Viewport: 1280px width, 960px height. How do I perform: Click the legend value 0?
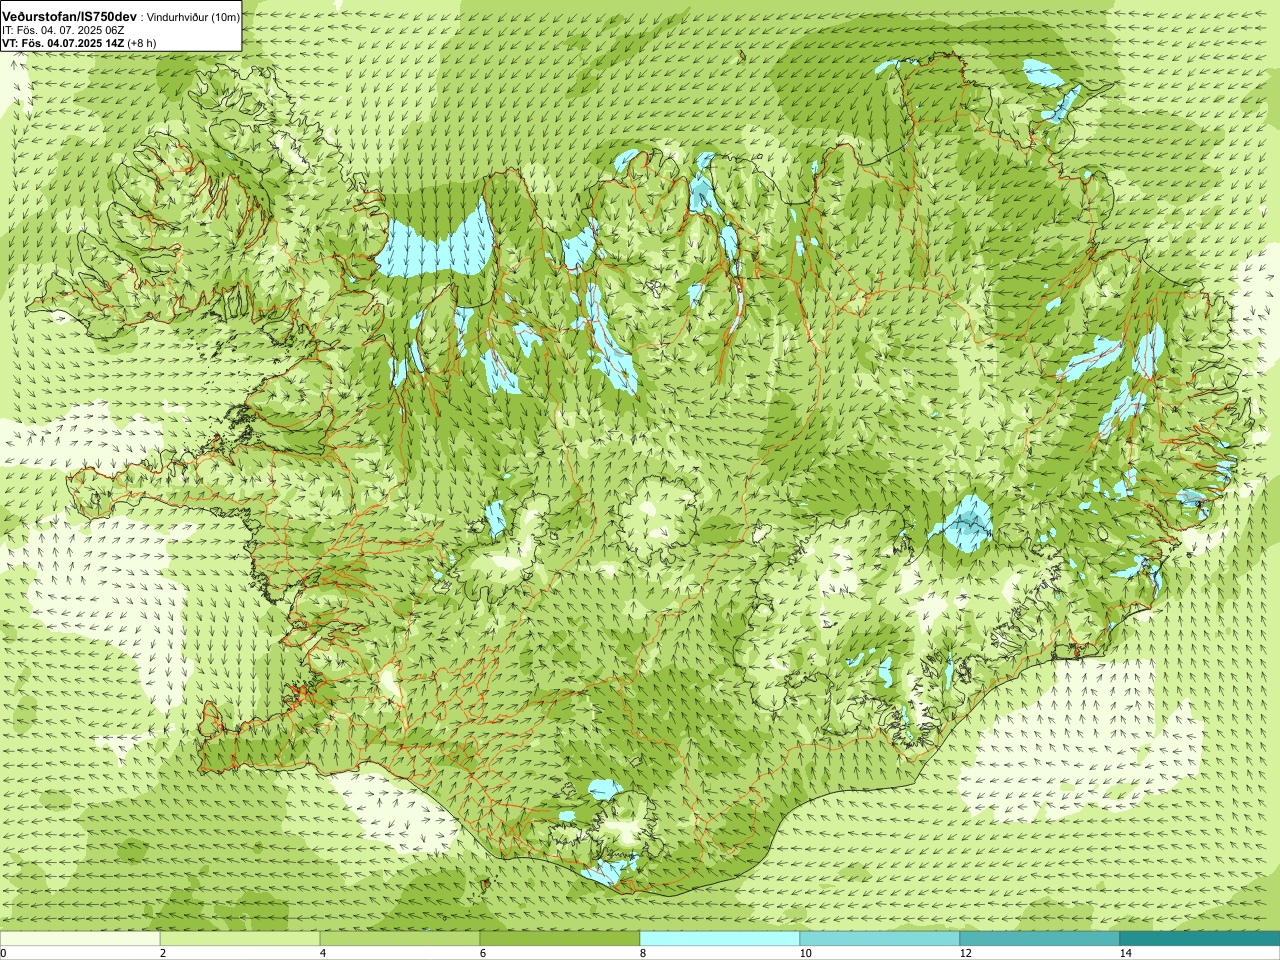click(3, 953)
